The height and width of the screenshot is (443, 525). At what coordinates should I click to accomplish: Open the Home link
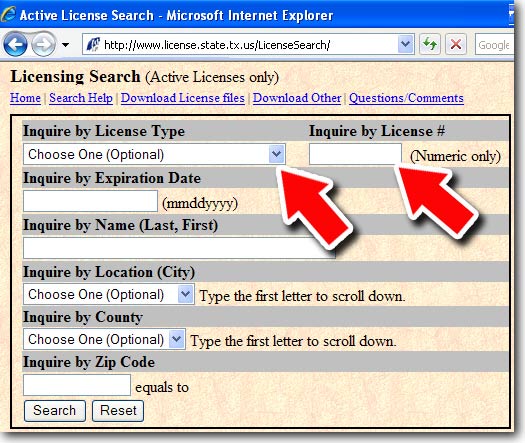coord(25,98)
